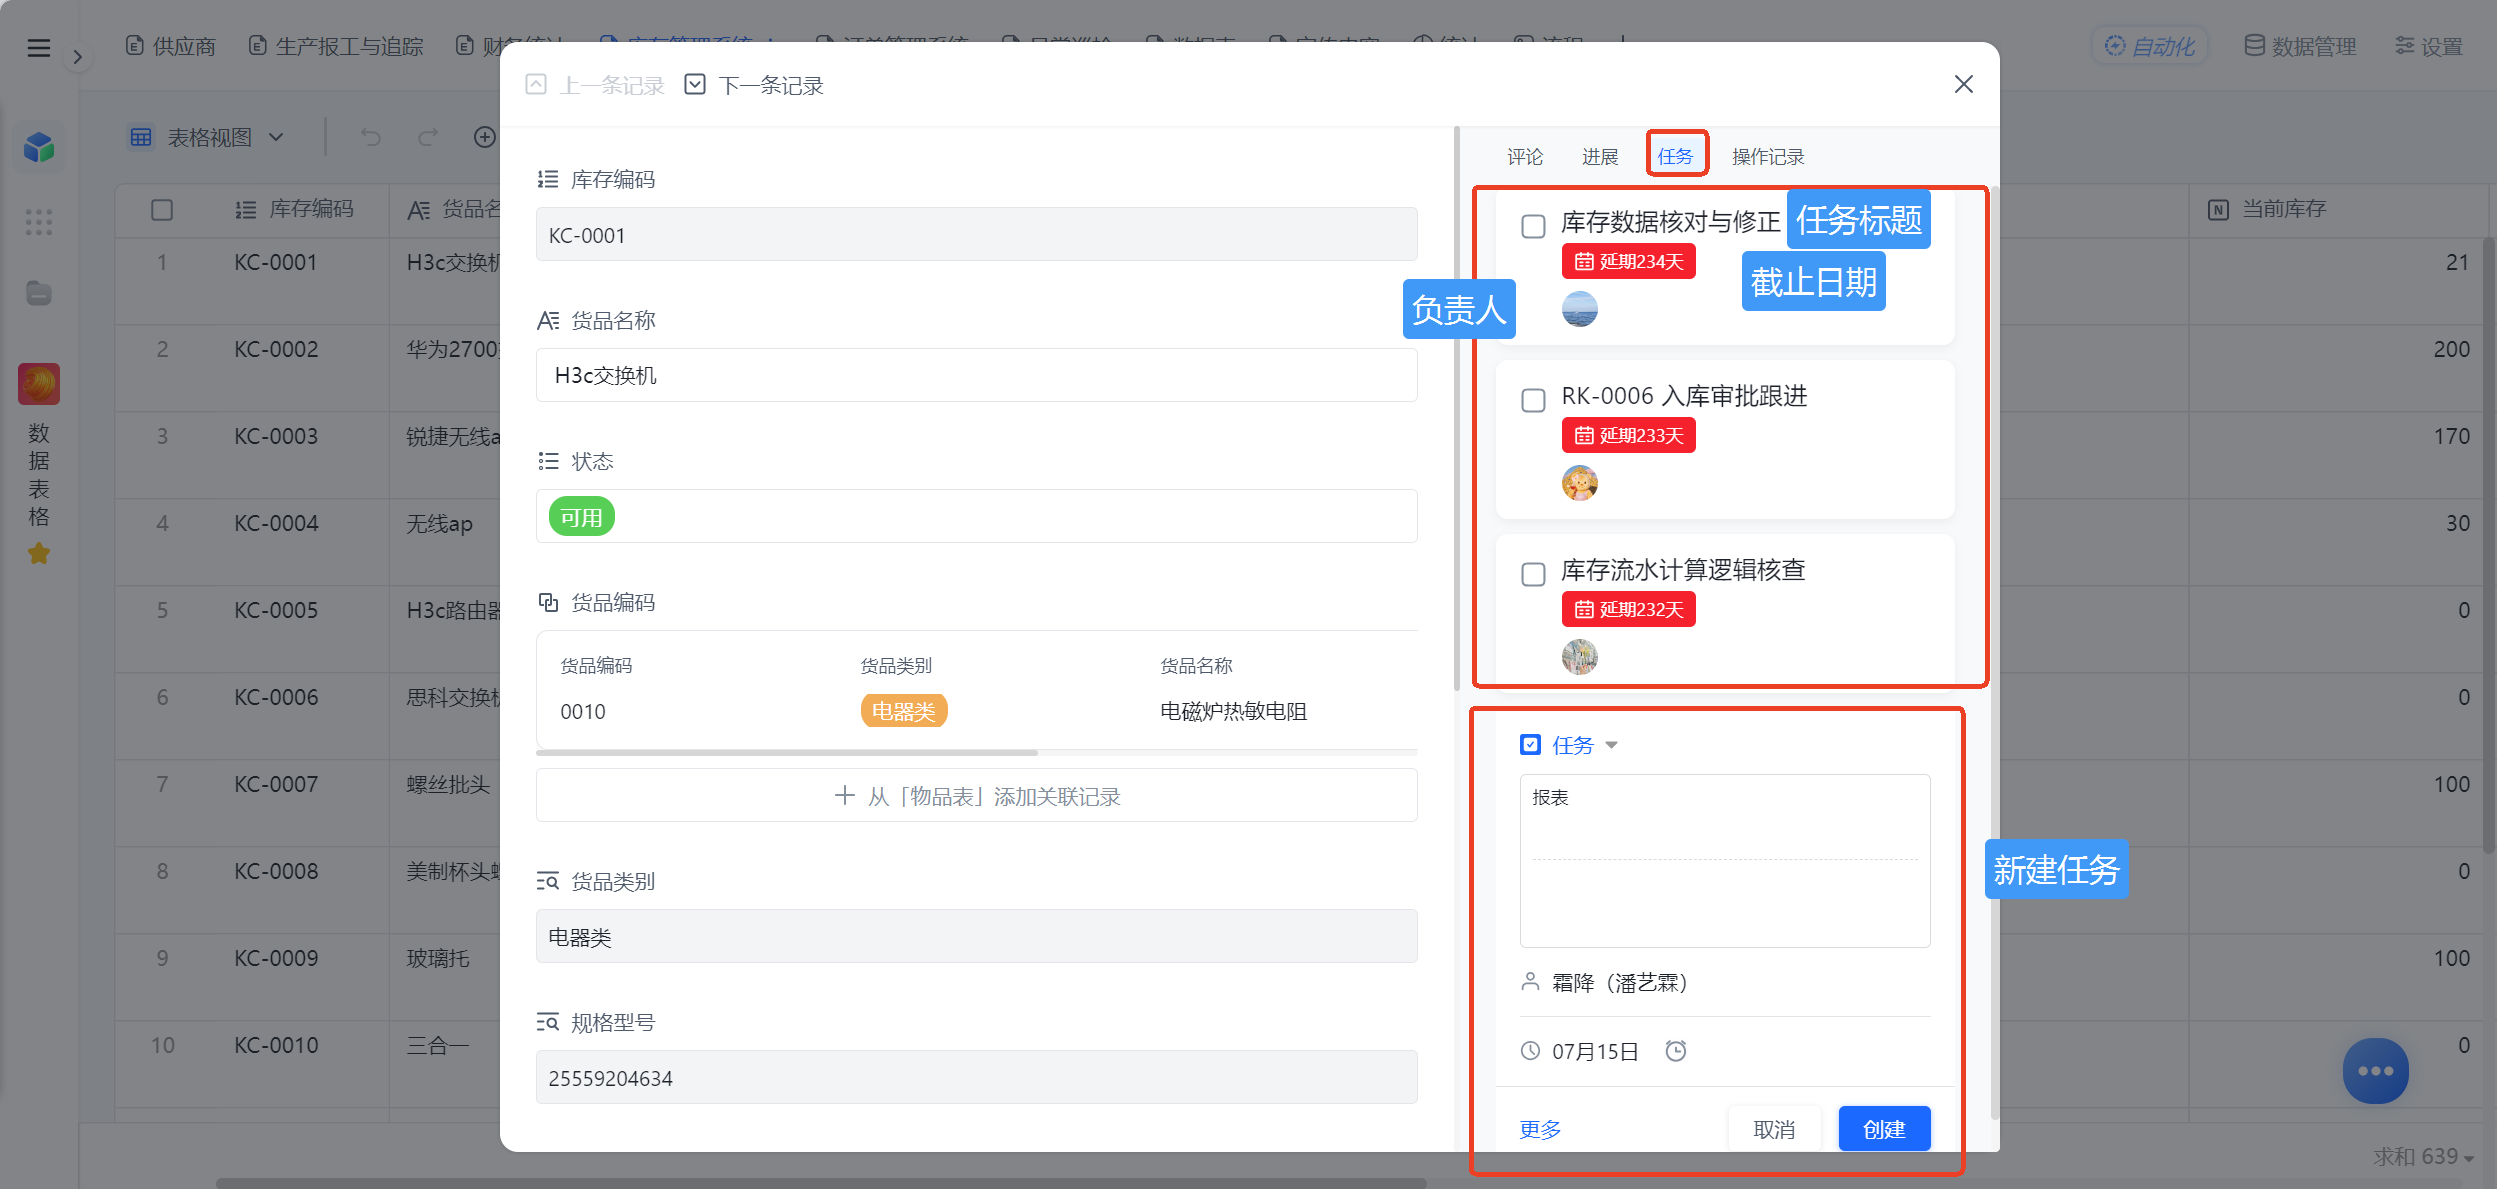Switch to the 进展 tab
This screenshot has height=1189, width=2497.
coord(1600,157)
